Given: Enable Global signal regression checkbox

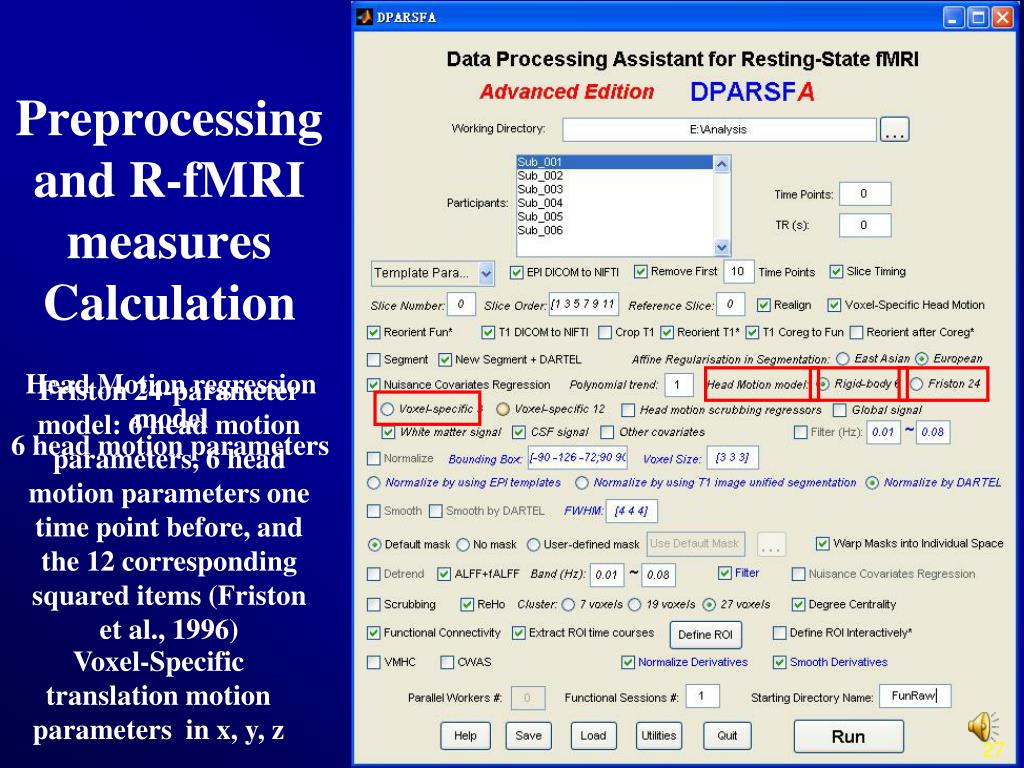Looking at the screenshot, I should click(840, 410).
